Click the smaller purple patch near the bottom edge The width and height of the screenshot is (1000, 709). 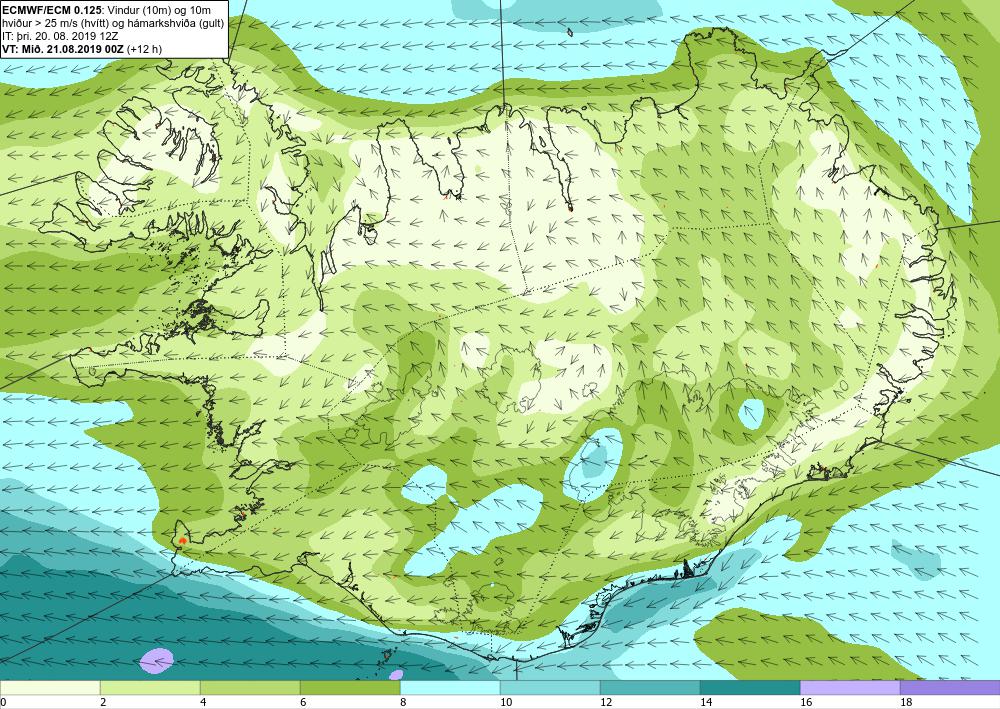pyautogui.click(x=396, y=675)
